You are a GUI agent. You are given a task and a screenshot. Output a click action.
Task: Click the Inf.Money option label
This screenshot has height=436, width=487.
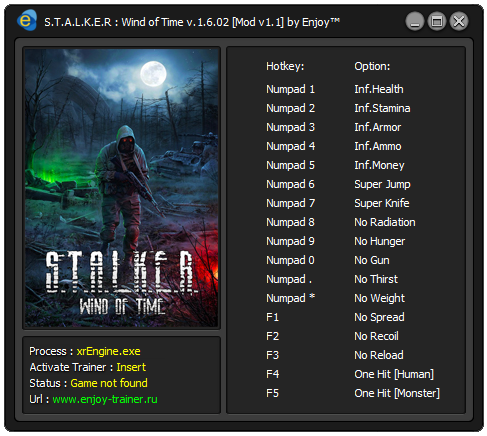pos(379,165)
